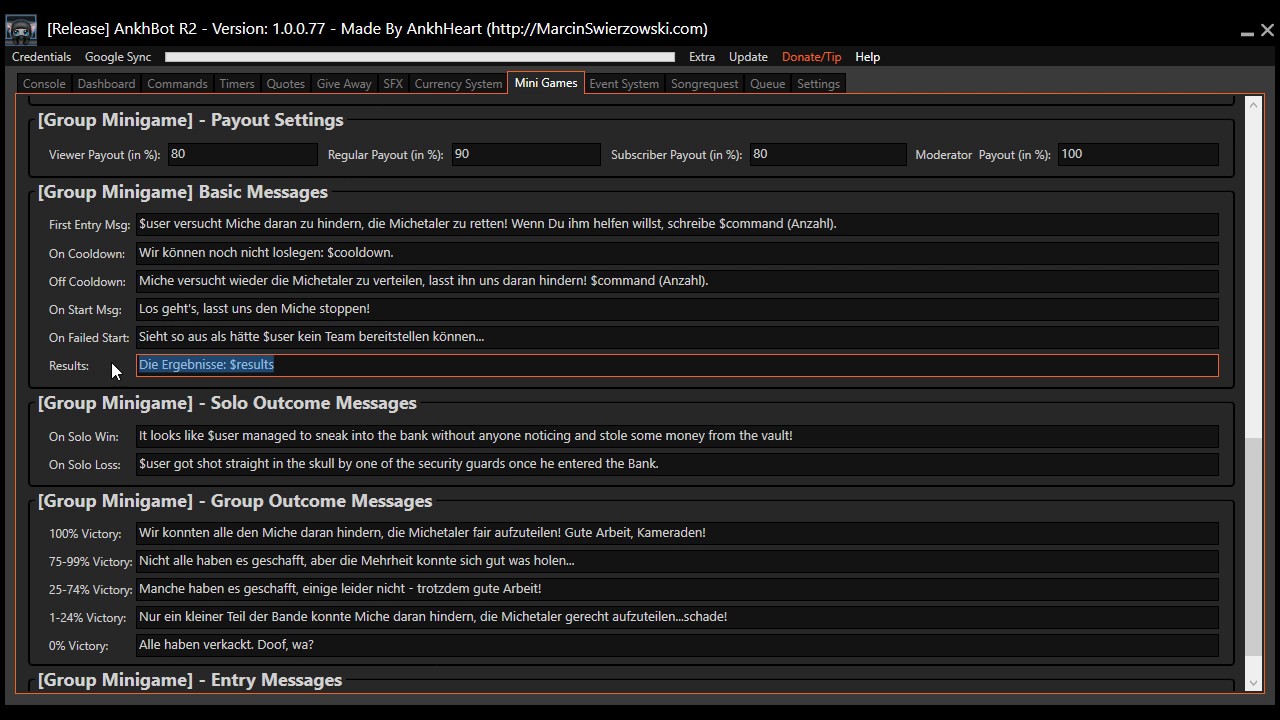Screen dimensions: 1280x720
Task: Click the vertical scrollbar thumb
Action: (x=1254, y=546)
